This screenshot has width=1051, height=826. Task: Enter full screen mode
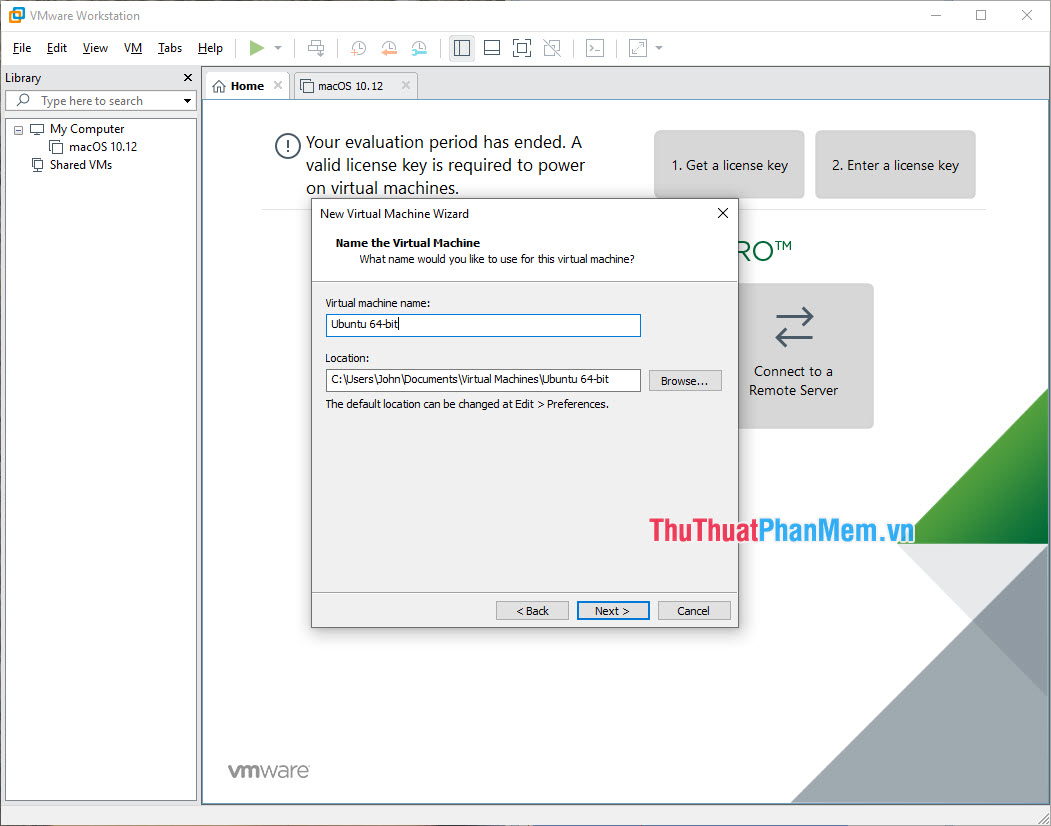(521, 47)
